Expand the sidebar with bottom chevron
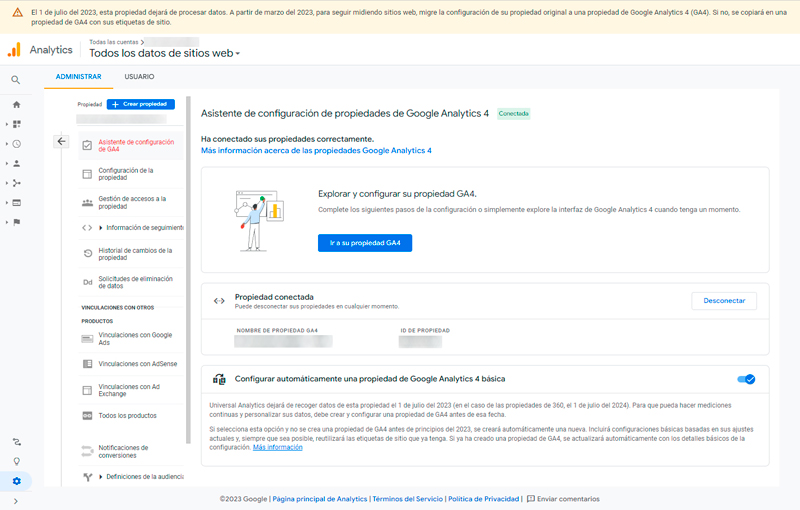800x510 pixels. (16, 501)
